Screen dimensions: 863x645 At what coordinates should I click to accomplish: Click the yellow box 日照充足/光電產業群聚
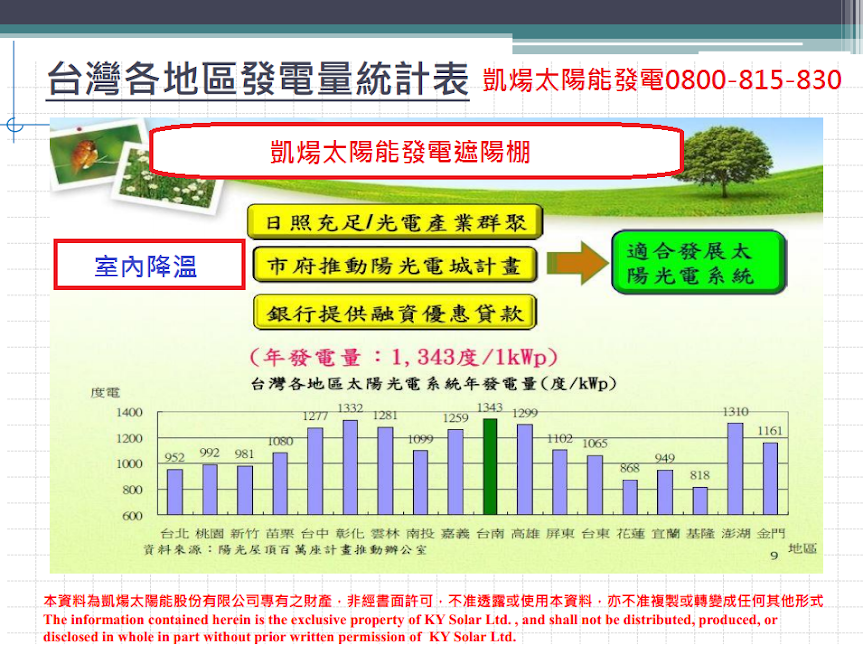(x=395, y=222)
